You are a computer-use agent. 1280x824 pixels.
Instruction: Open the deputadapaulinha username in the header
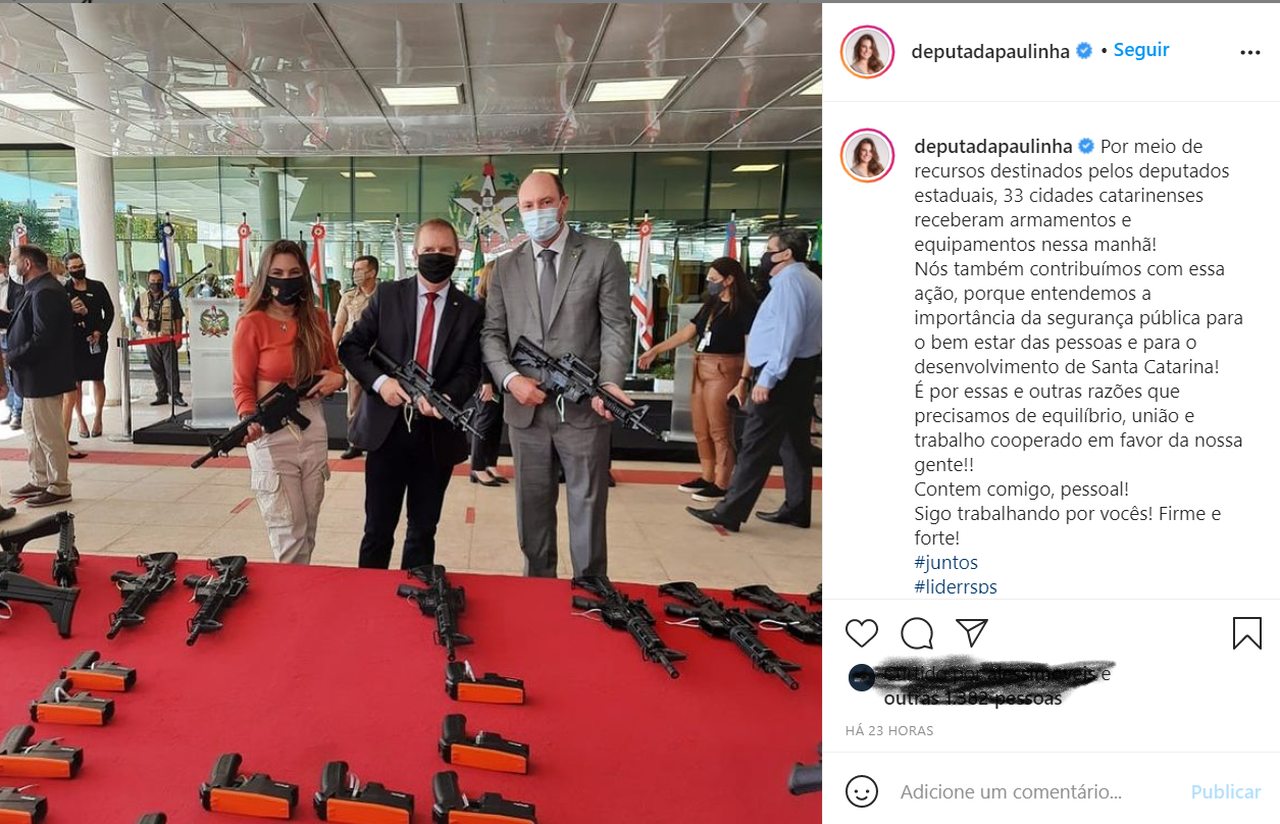990,52
